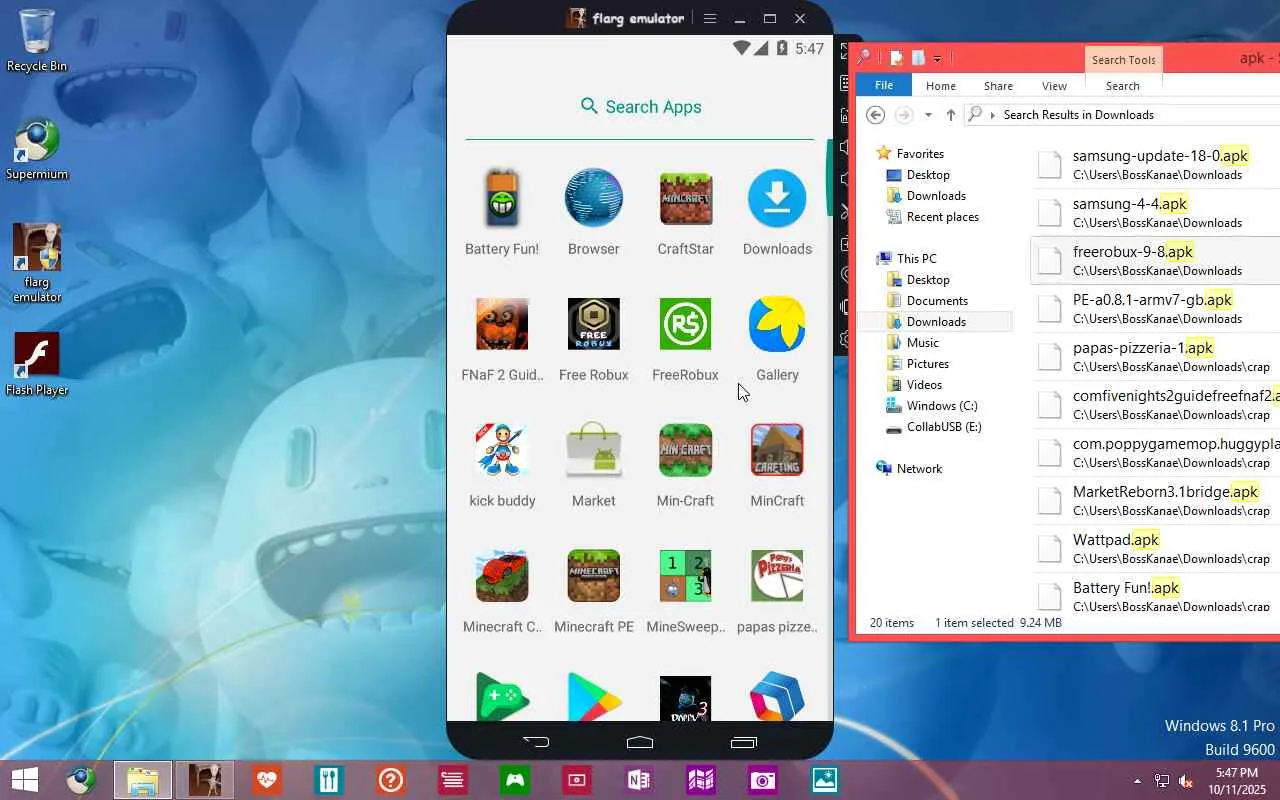Click the app drawer scrollbar in the emulator
This screenshot has height=800, width=1280.
click(x=828, y=177)
